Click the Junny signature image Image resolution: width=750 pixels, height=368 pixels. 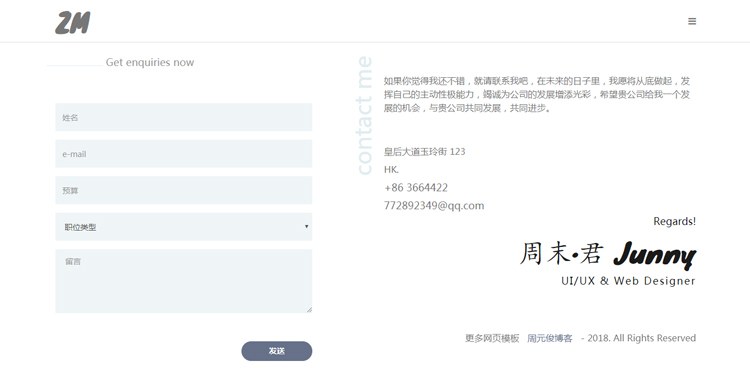(x=654, y=255)
